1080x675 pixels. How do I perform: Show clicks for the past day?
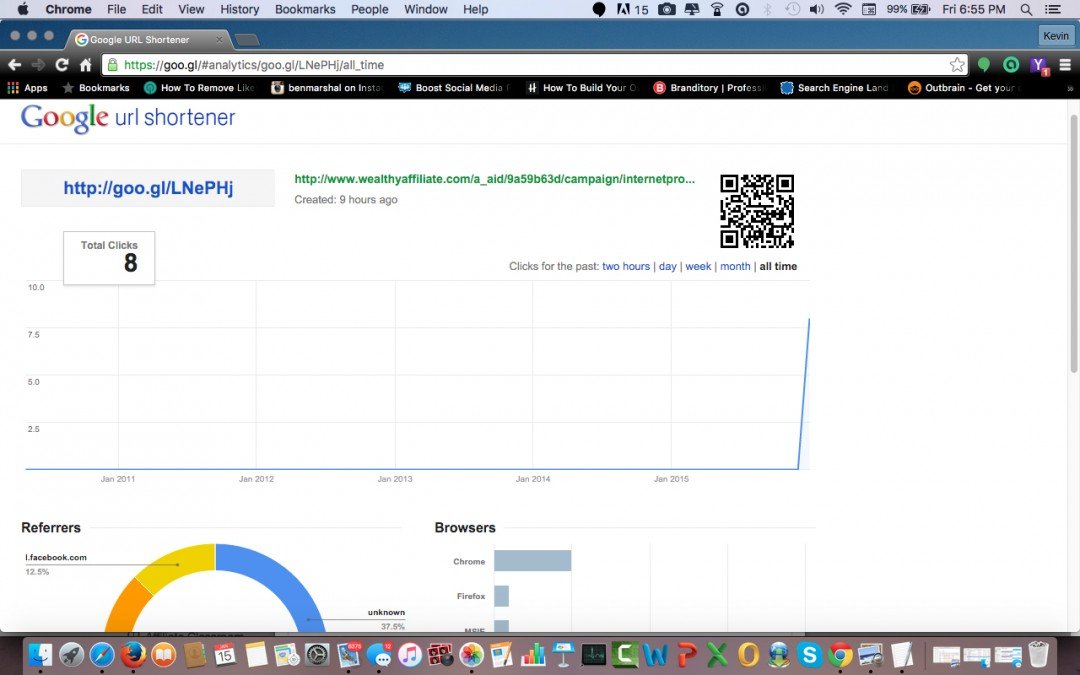coord(667,267)
